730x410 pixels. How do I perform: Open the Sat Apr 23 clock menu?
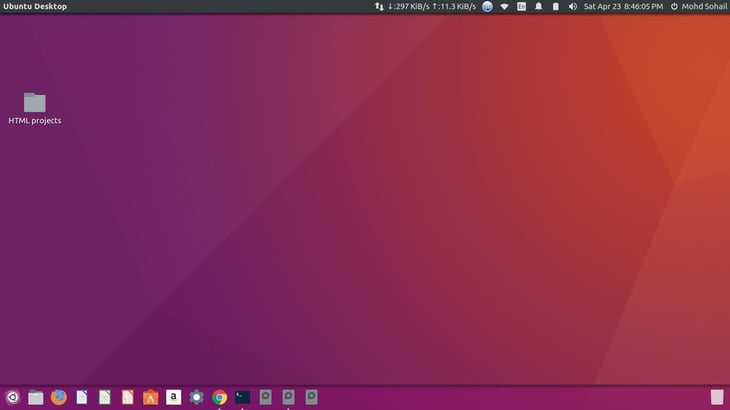tap(623, 7)
